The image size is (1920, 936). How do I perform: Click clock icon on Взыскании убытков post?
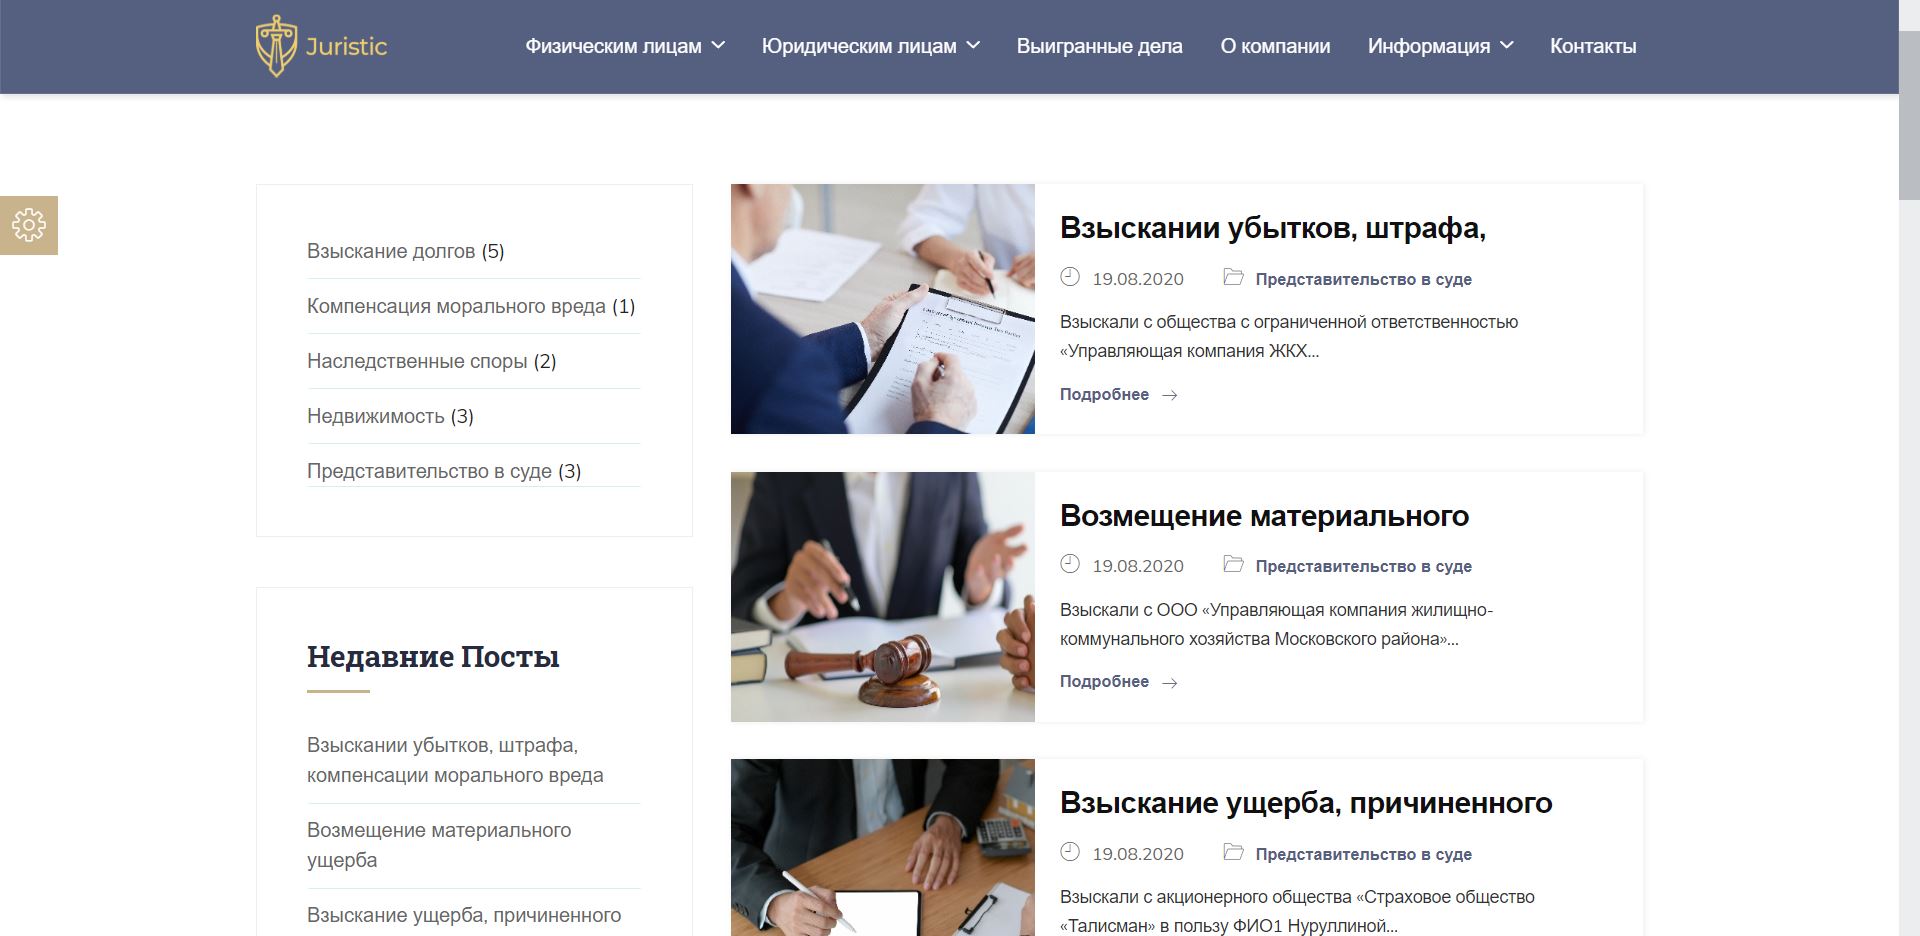[x=1070, y=277]
